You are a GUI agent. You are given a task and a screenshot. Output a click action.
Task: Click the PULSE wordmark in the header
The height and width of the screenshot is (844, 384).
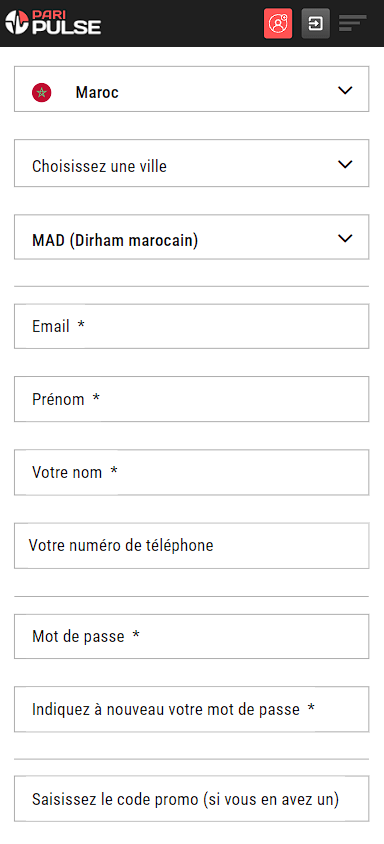[66, 27]
